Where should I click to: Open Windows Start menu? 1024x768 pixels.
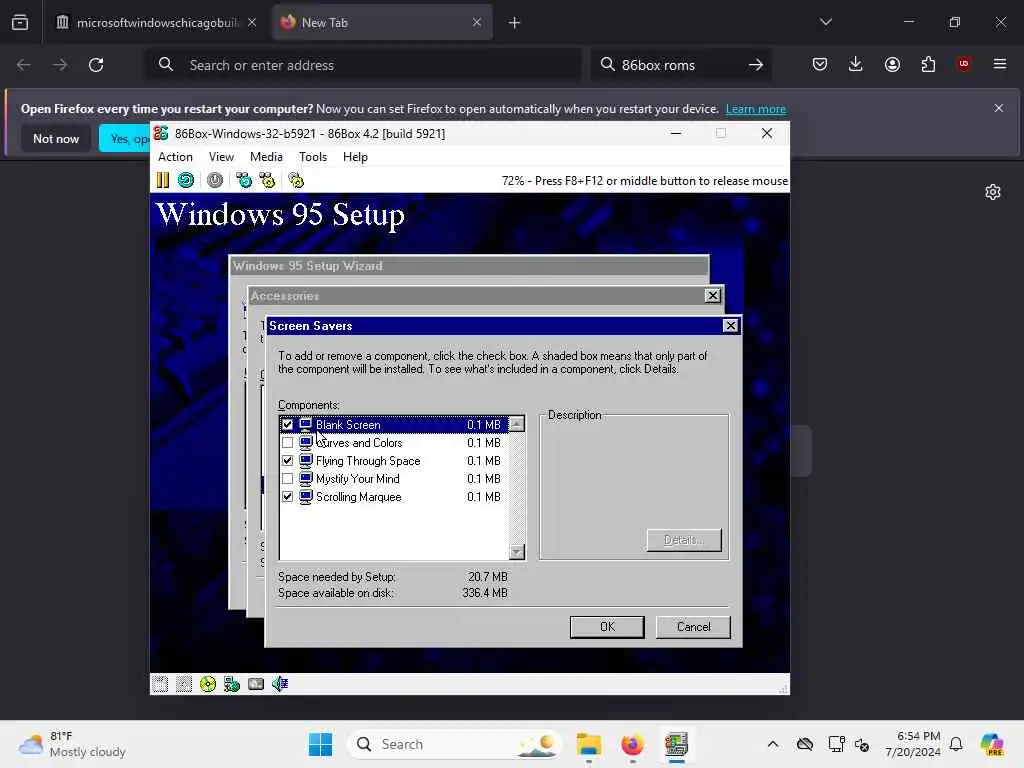(x=320, y=744)
